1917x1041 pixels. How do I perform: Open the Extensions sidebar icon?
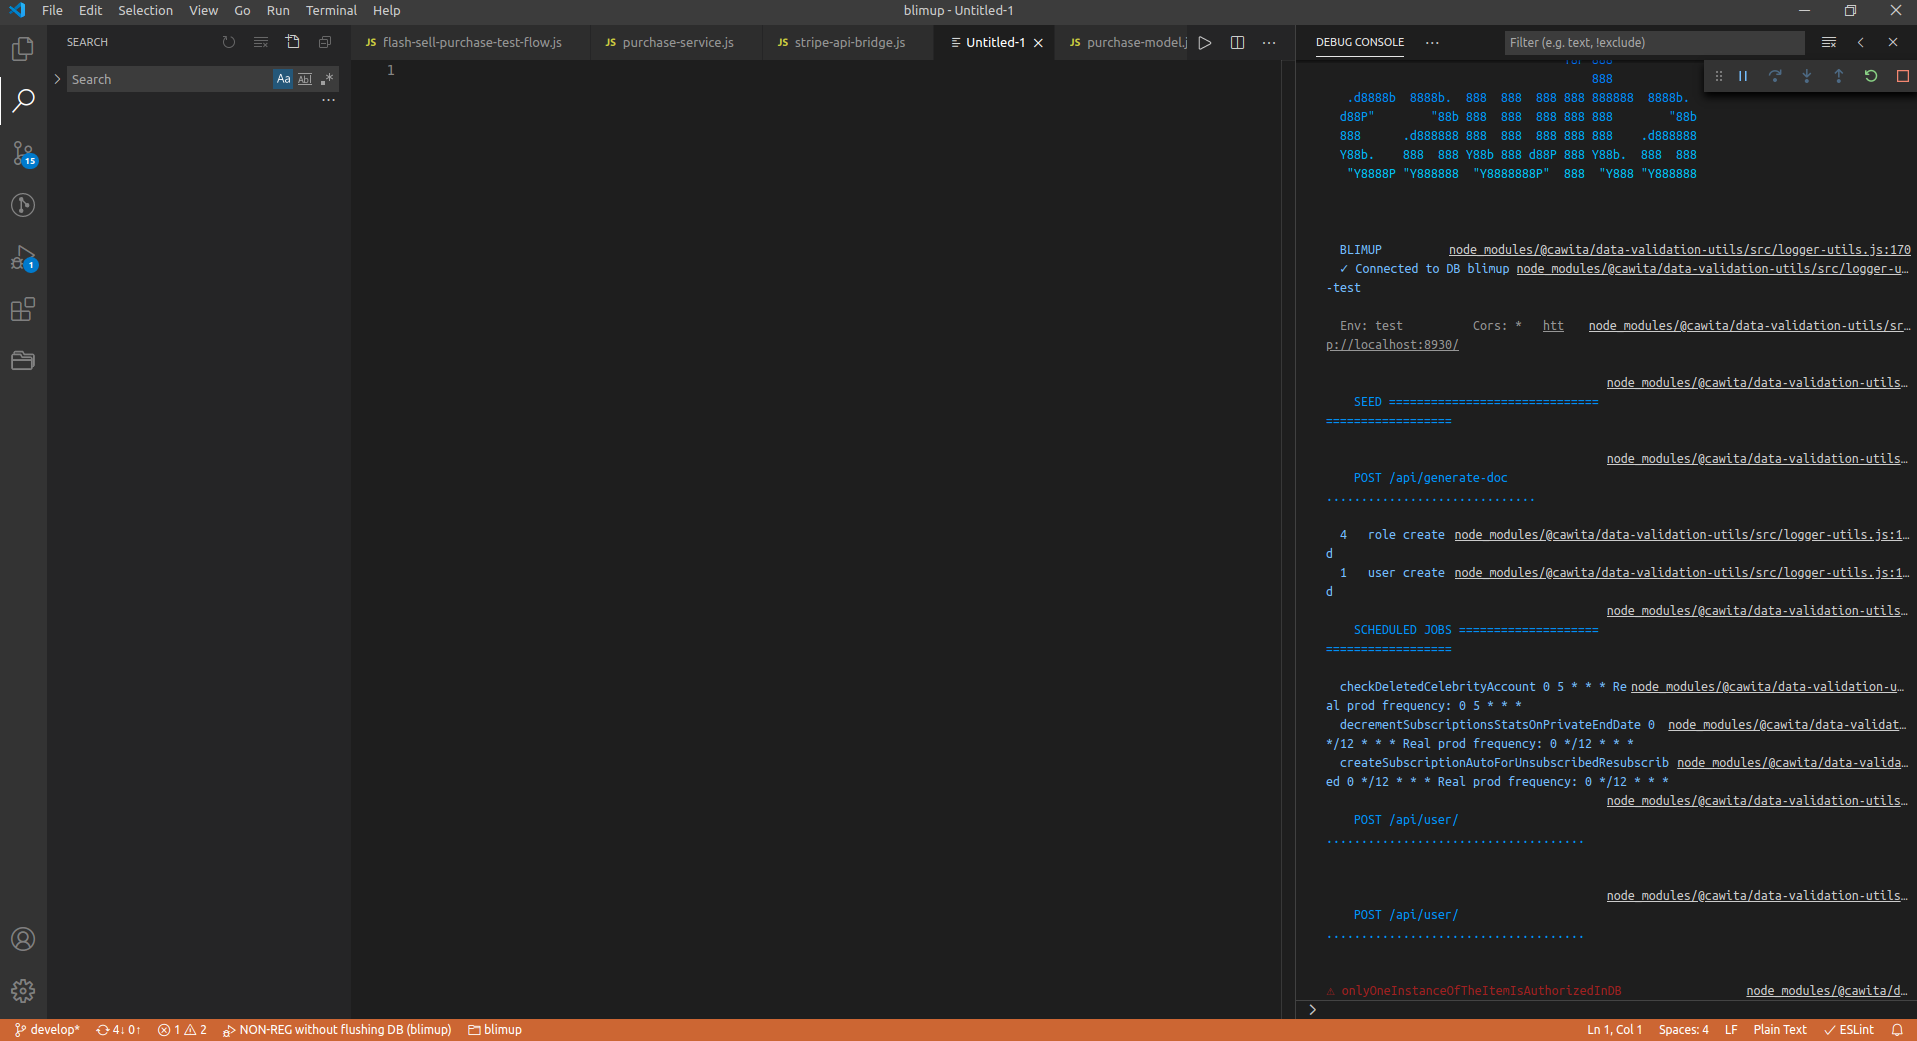23,310
